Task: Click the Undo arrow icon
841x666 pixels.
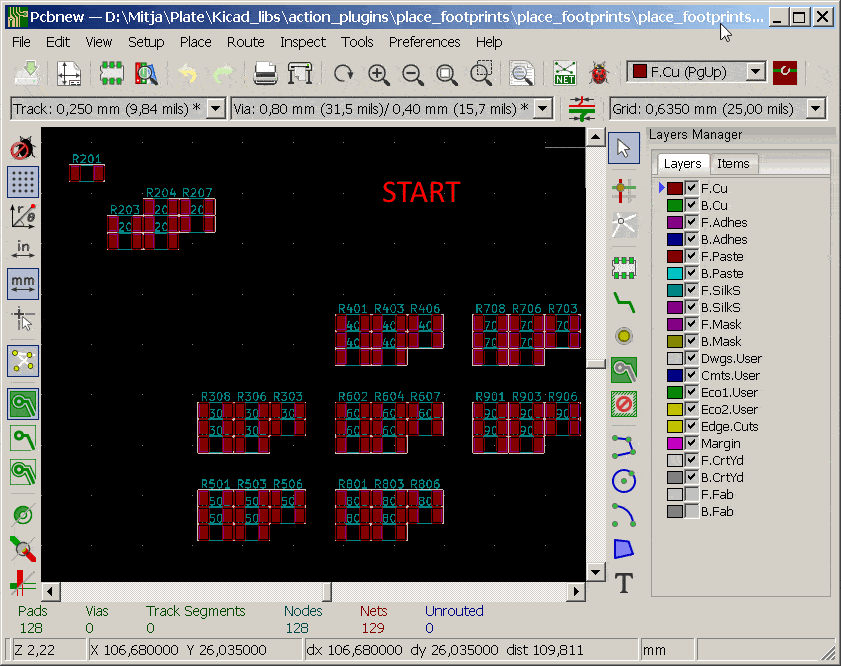Action: click(187, 72)
